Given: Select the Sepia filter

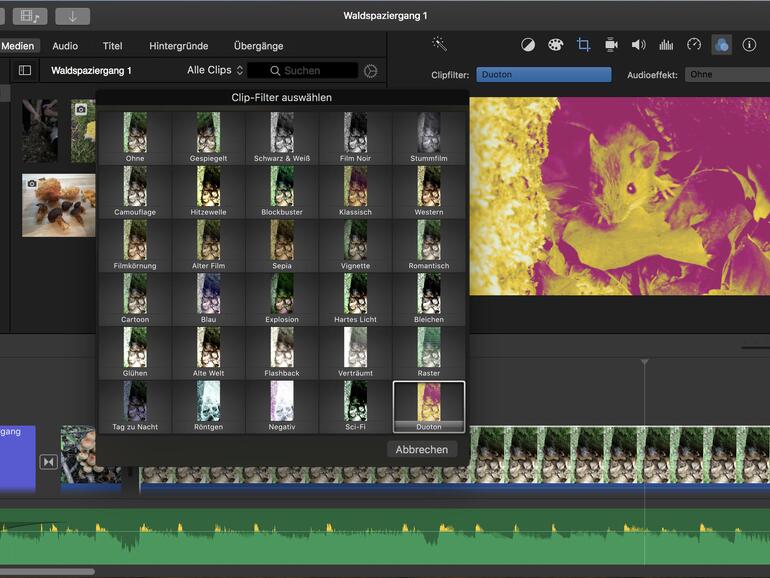Looking at the screenshot, I should pyautogui.click(x=282, y=245).
